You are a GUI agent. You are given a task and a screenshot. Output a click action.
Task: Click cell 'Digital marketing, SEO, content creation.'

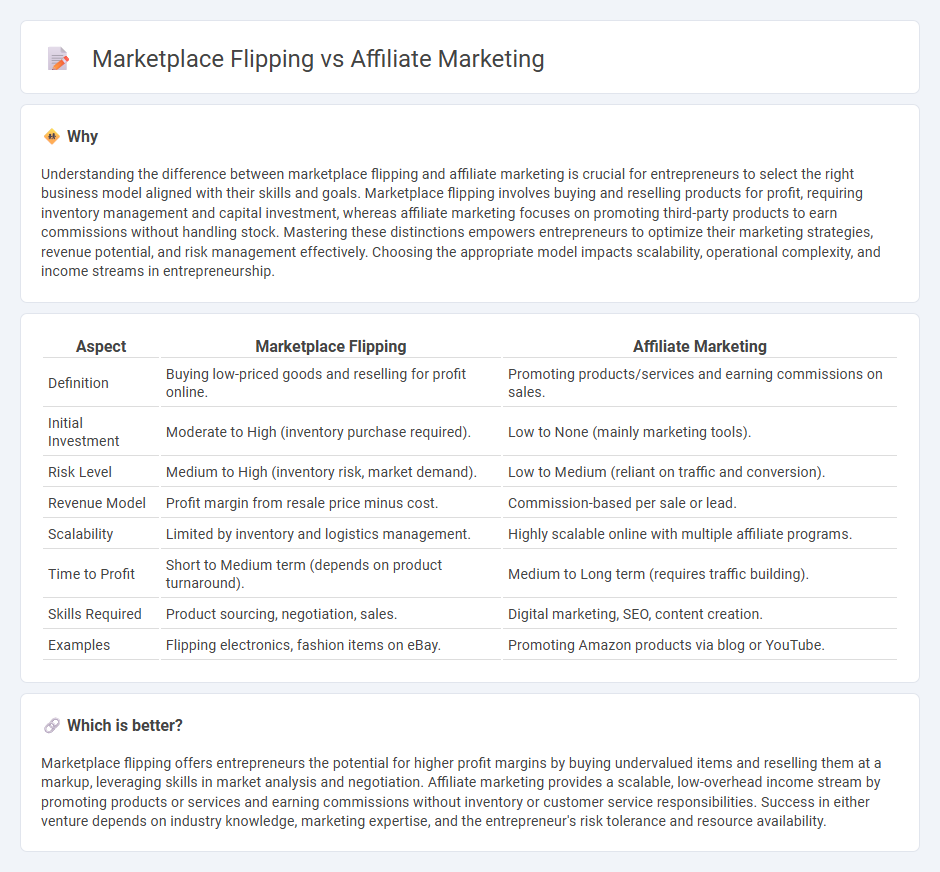tap(700, 614)
